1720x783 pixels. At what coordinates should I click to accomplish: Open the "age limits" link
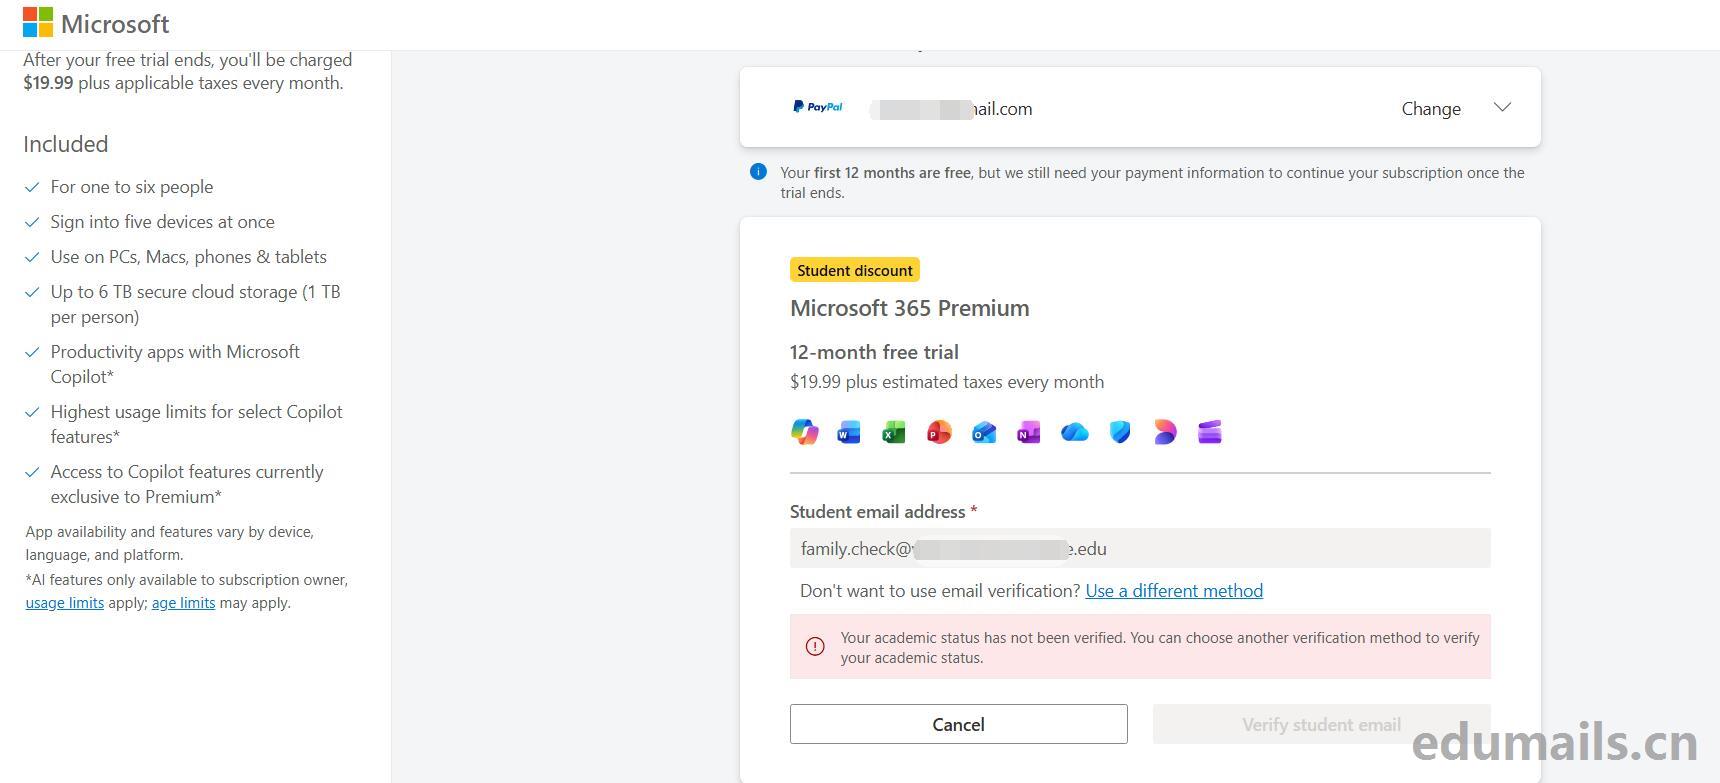click(183, 603)
